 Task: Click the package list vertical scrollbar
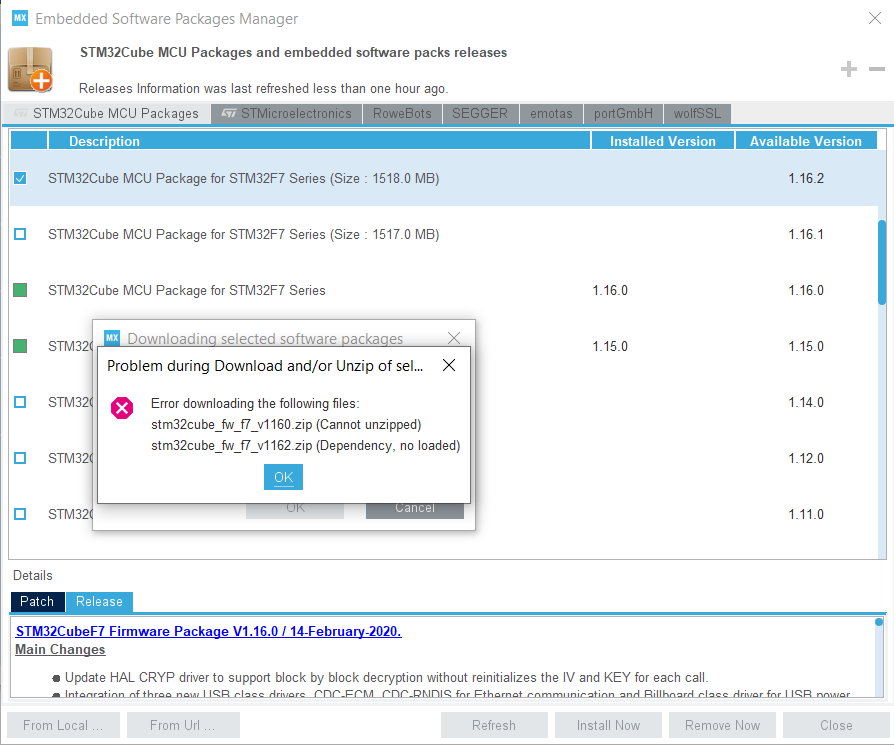pyautogui.click(x=881, y=262)
